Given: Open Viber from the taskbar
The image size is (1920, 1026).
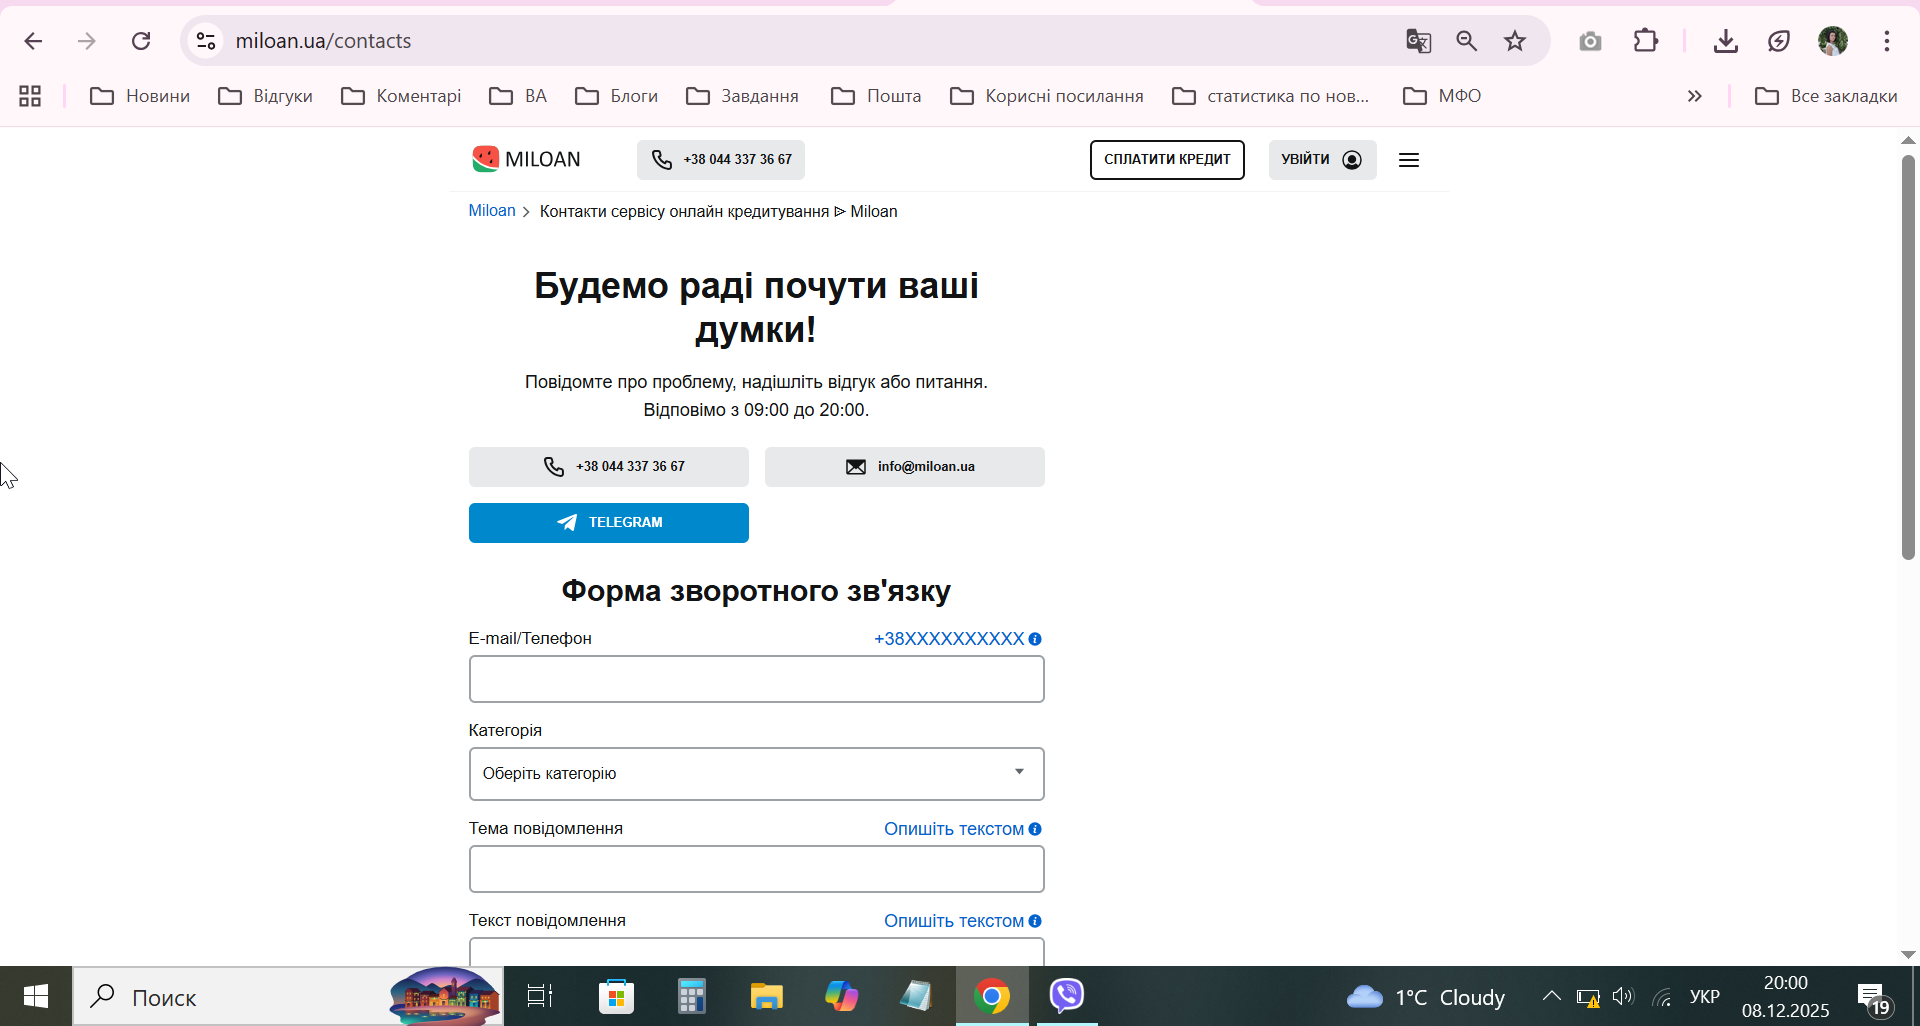Looking at the screenshot, I should pos(1067,996).
